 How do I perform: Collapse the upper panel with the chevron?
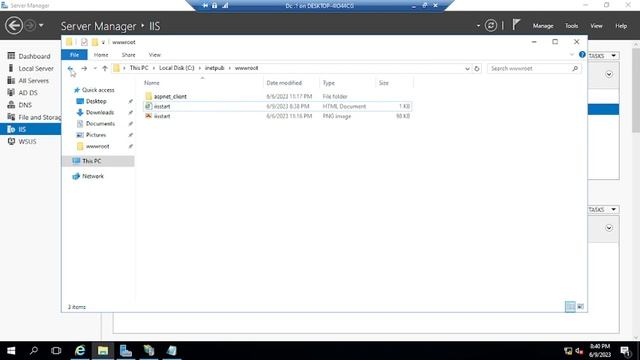609,74
